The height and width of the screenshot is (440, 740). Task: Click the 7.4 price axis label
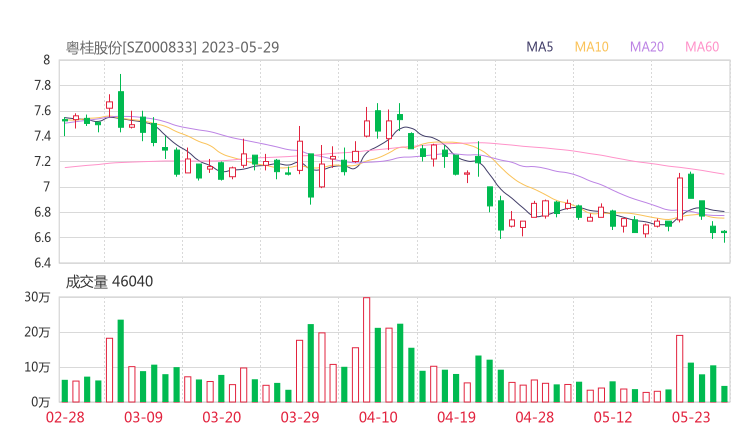click(42, 136)
